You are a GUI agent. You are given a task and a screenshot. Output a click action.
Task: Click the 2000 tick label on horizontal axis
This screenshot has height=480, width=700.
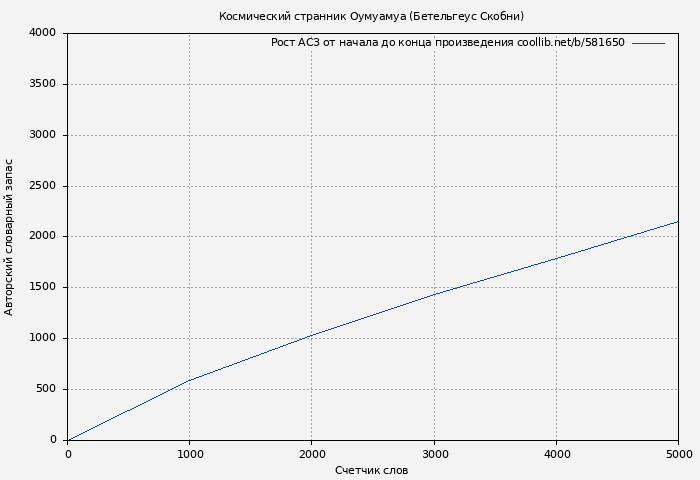(312, 454)
